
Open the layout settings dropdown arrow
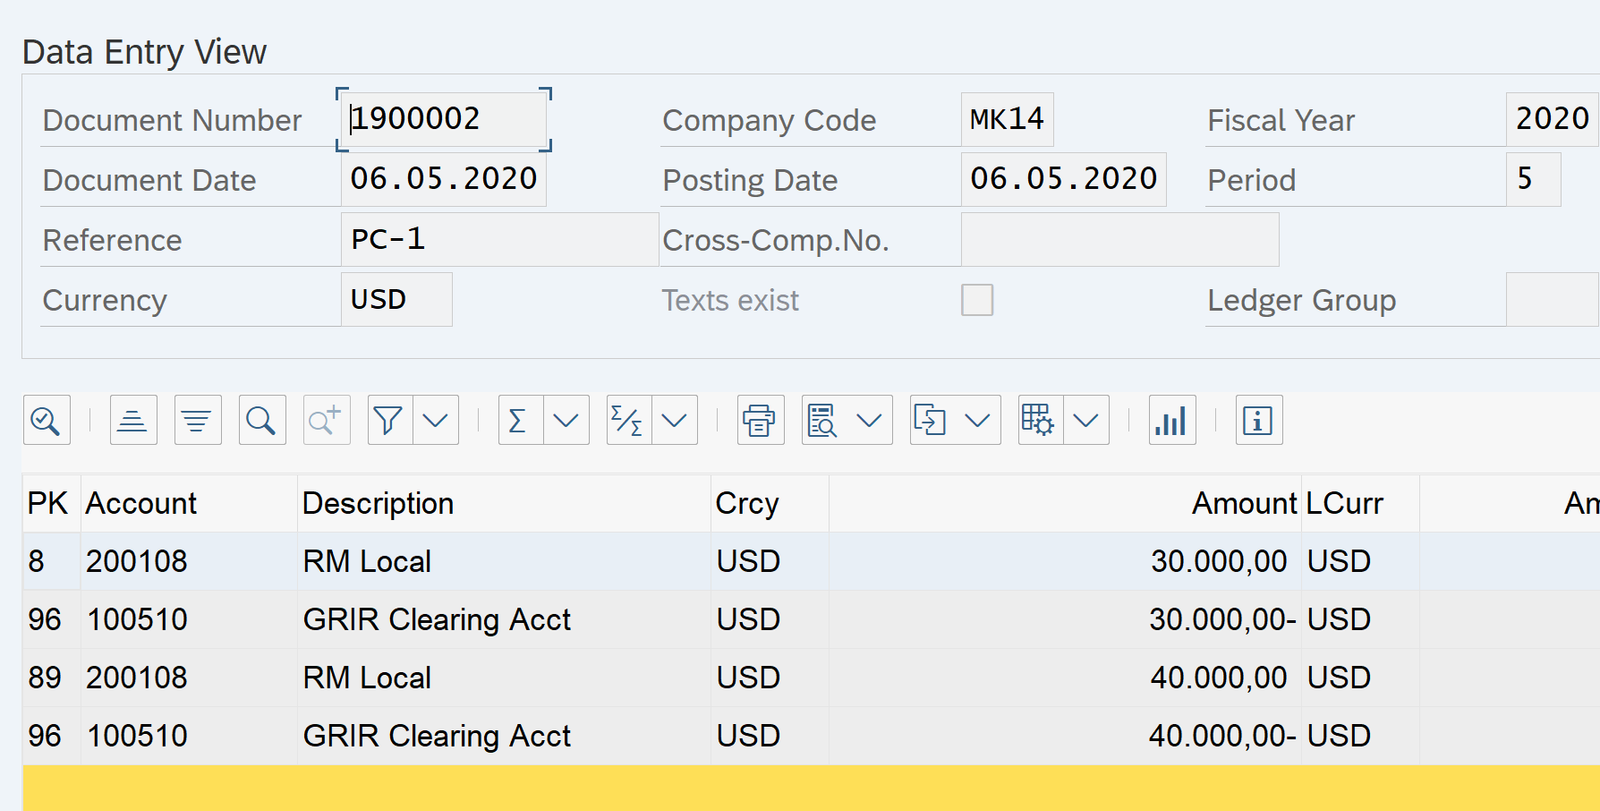pyautogui.click(x=1086, y=421)
